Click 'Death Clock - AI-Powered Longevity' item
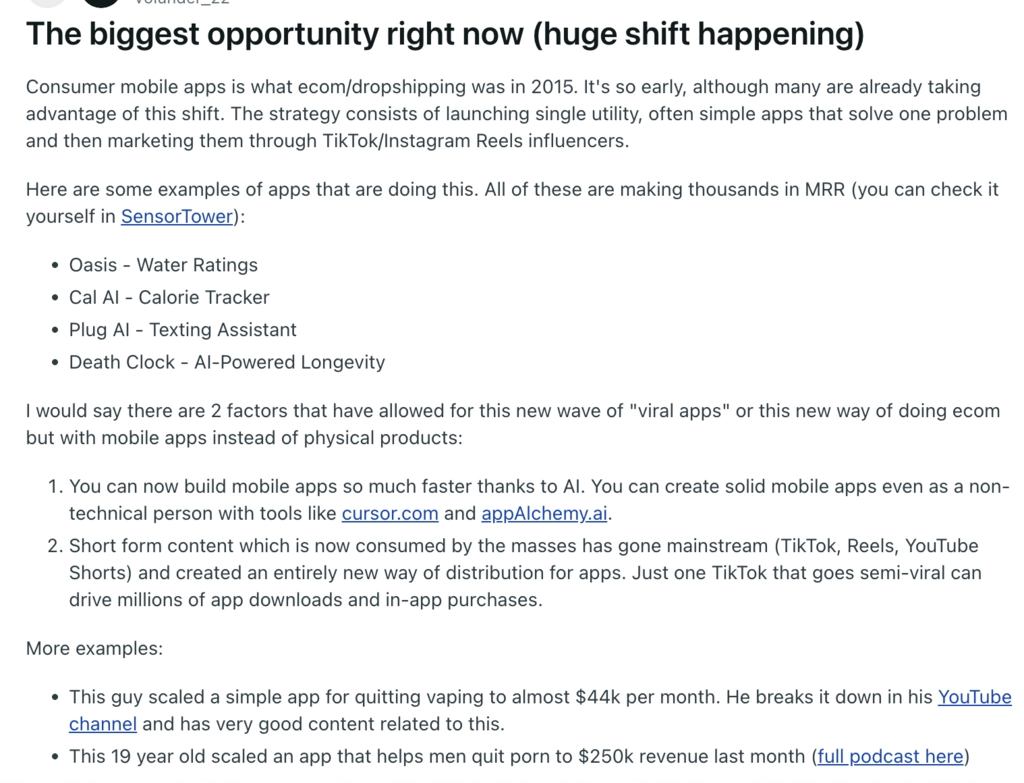 [x=227, y=362]
